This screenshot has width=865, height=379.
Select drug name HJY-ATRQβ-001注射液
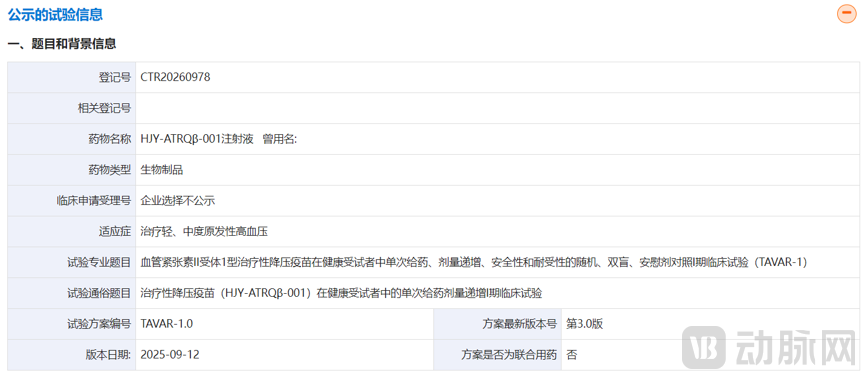[197, 139]
